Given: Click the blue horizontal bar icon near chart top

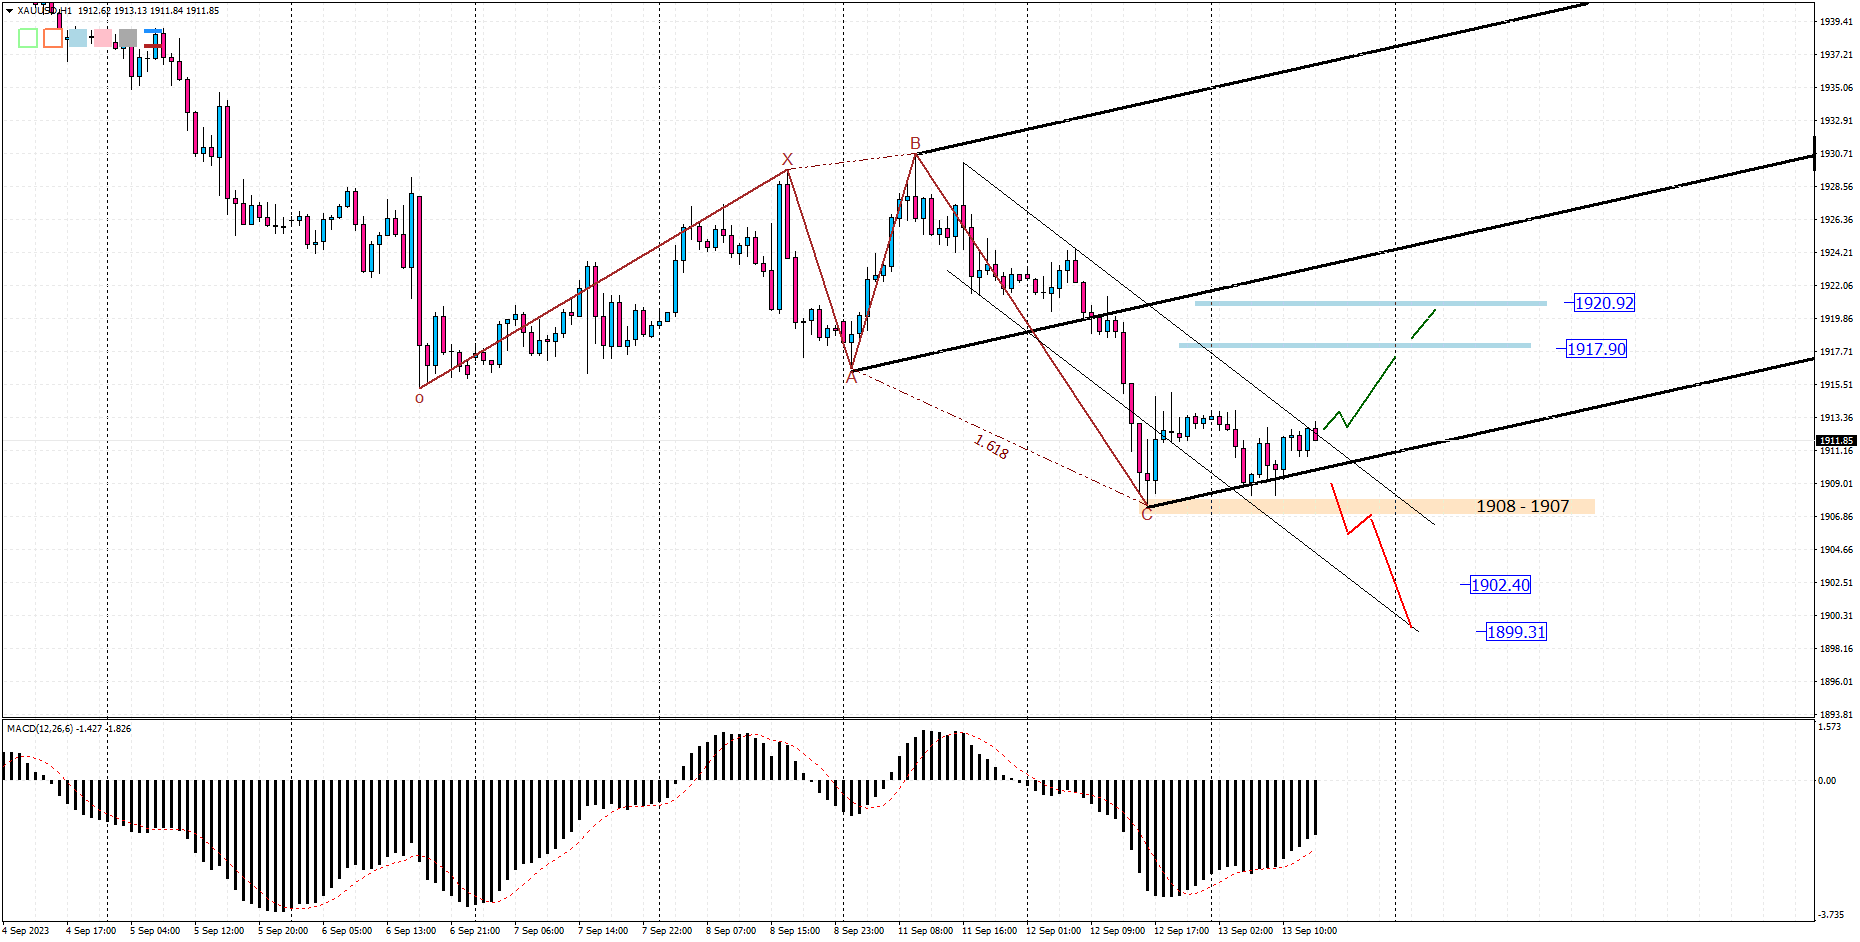Looking at the screenshot, I should (153, 31).
